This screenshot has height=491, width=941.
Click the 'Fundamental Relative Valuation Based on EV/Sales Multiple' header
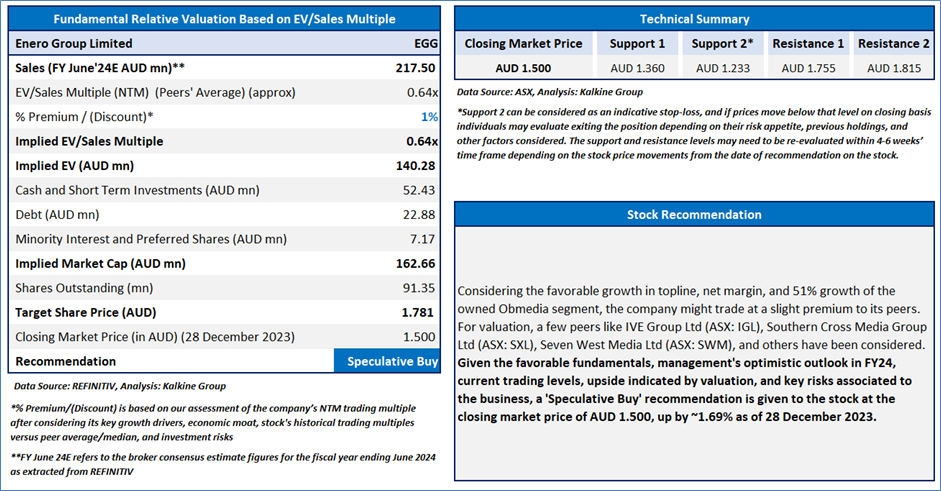point(224,19)
